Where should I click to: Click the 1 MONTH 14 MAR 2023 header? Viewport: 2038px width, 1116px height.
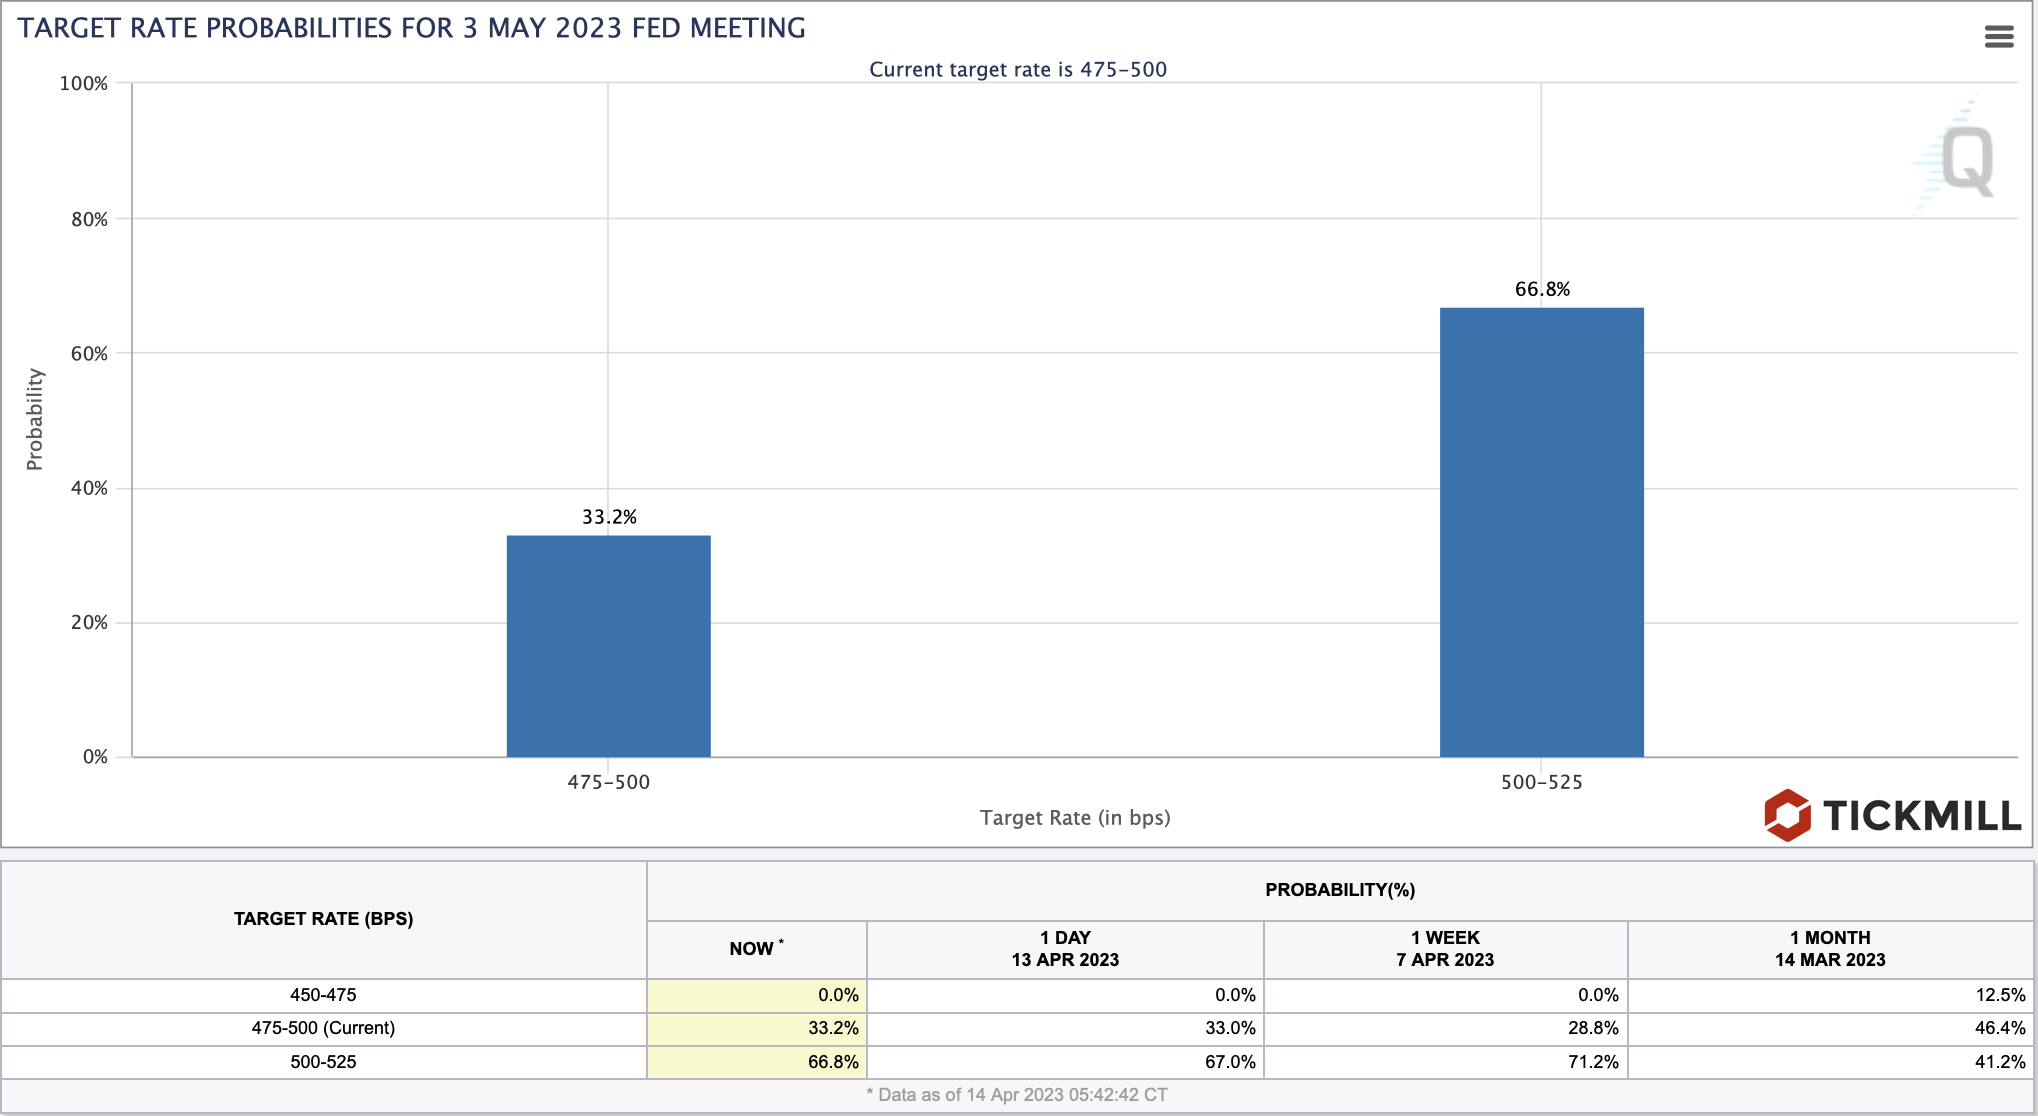(x=1830, y=949)
